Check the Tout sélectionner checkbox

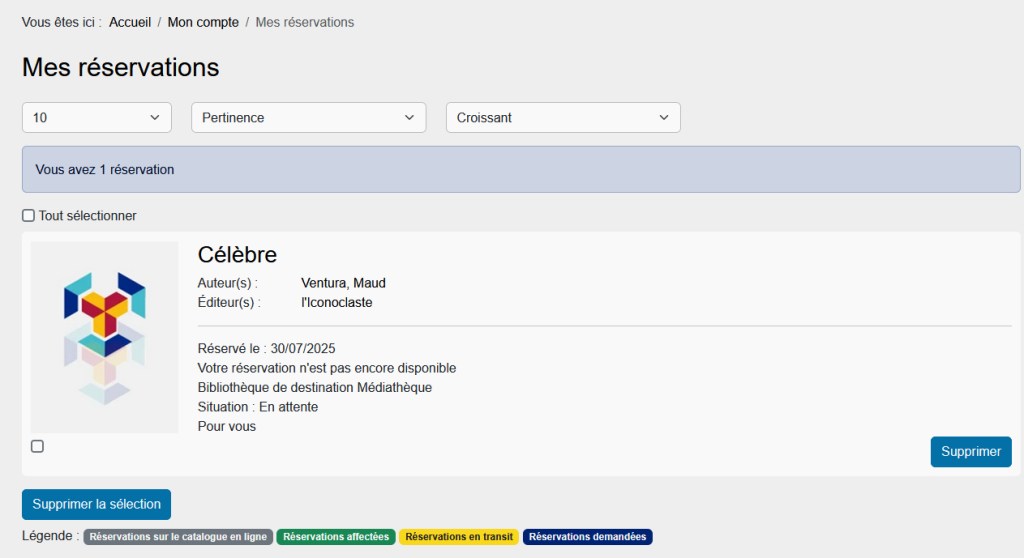click(29, 216)
